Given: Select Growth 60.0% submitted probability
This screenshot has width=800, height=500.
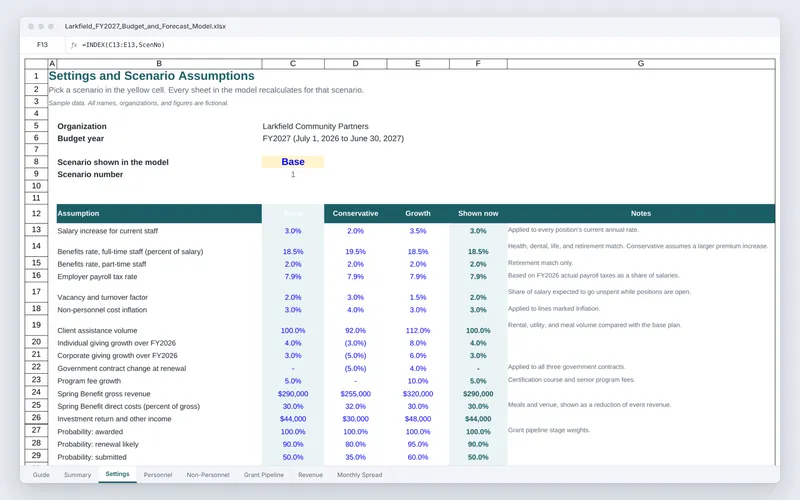Looking at the screenshot, I should (418, 457).
